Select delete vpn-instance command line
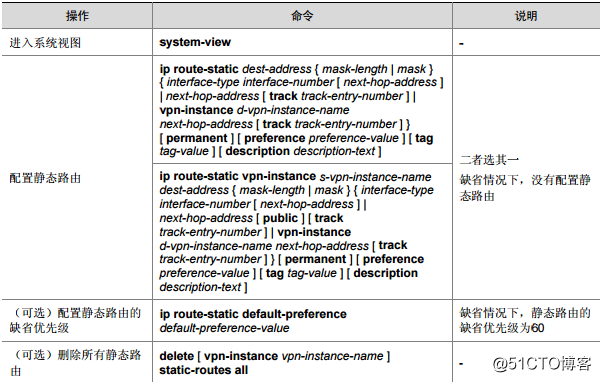Screen dimensions: 601x382 coord(275,356)
